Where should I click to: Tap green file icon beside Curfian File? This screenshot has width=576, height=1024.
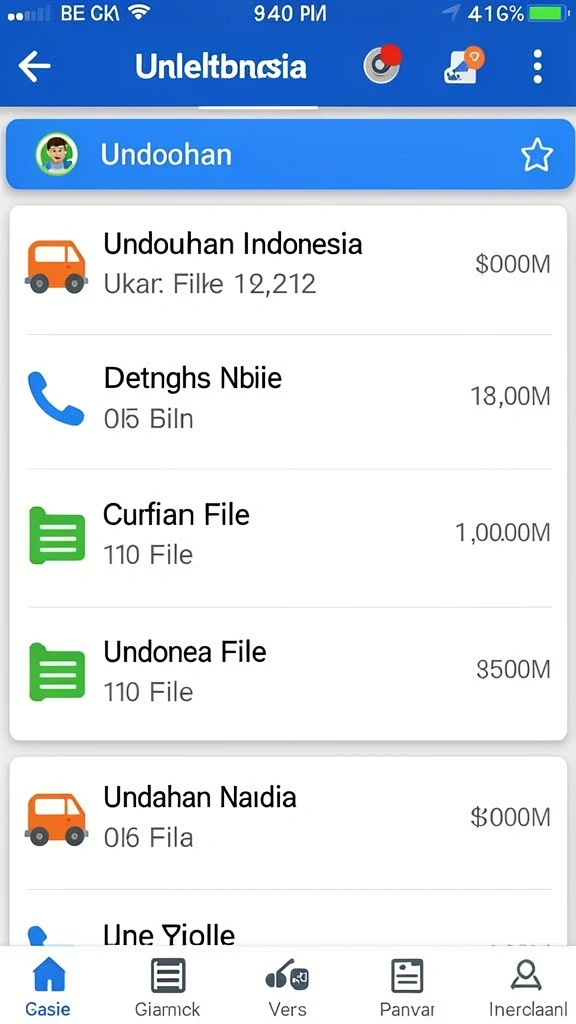pyautogui.click(x=57, y=536)
